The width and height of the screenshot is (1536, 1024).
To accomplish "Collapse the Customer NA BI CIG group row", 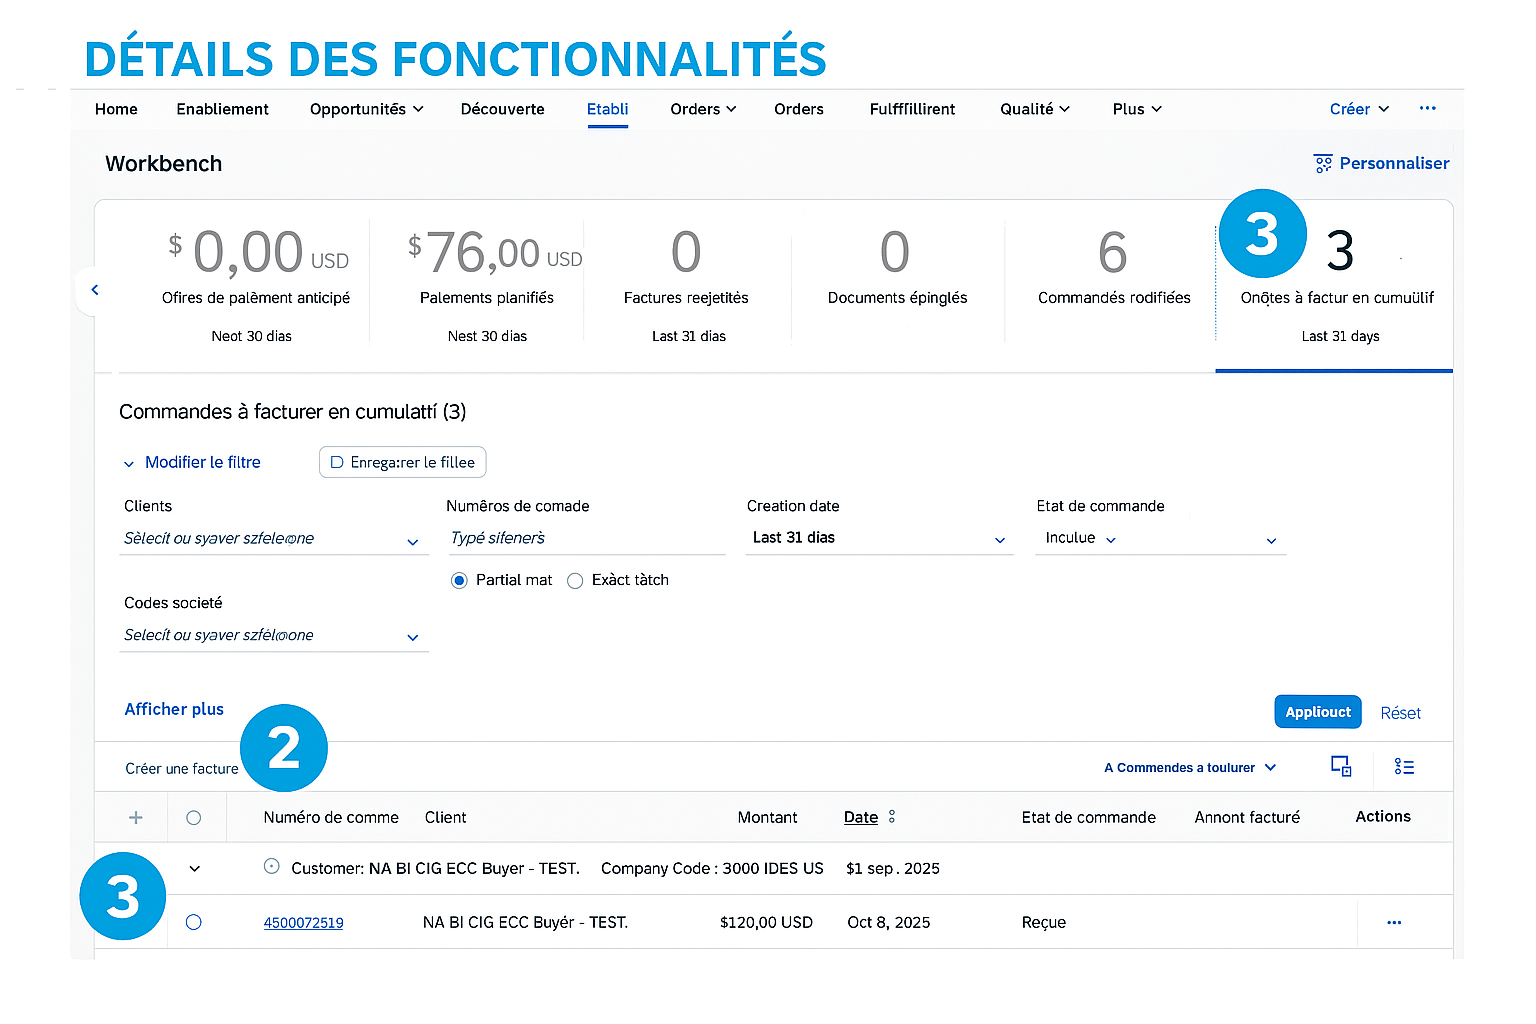I will pyautogui.click(x=195, y=869).
